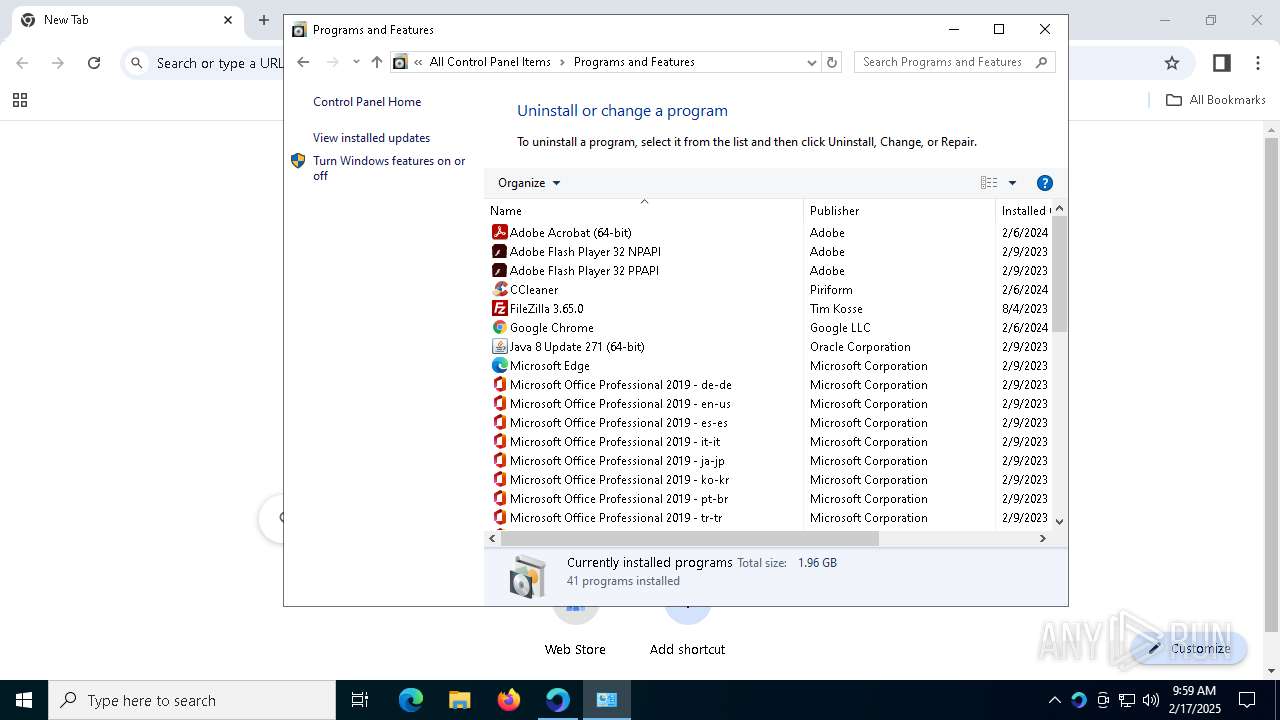The width and height of the screenshot is (1280, 720).
Task: Open Turn Windows features on or off
Action: pyautogui.click(x=389, y=168)
